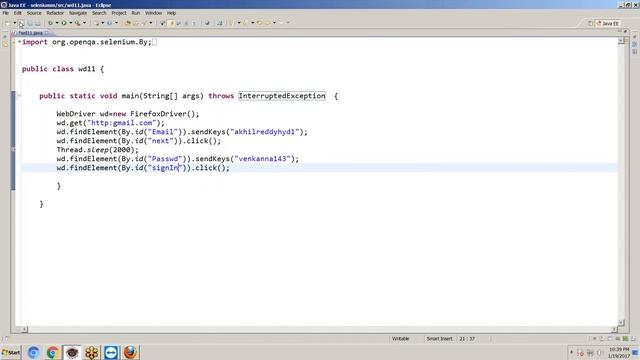Open the File menu
The image size is (640, 360).
click(x=5, y=13)
